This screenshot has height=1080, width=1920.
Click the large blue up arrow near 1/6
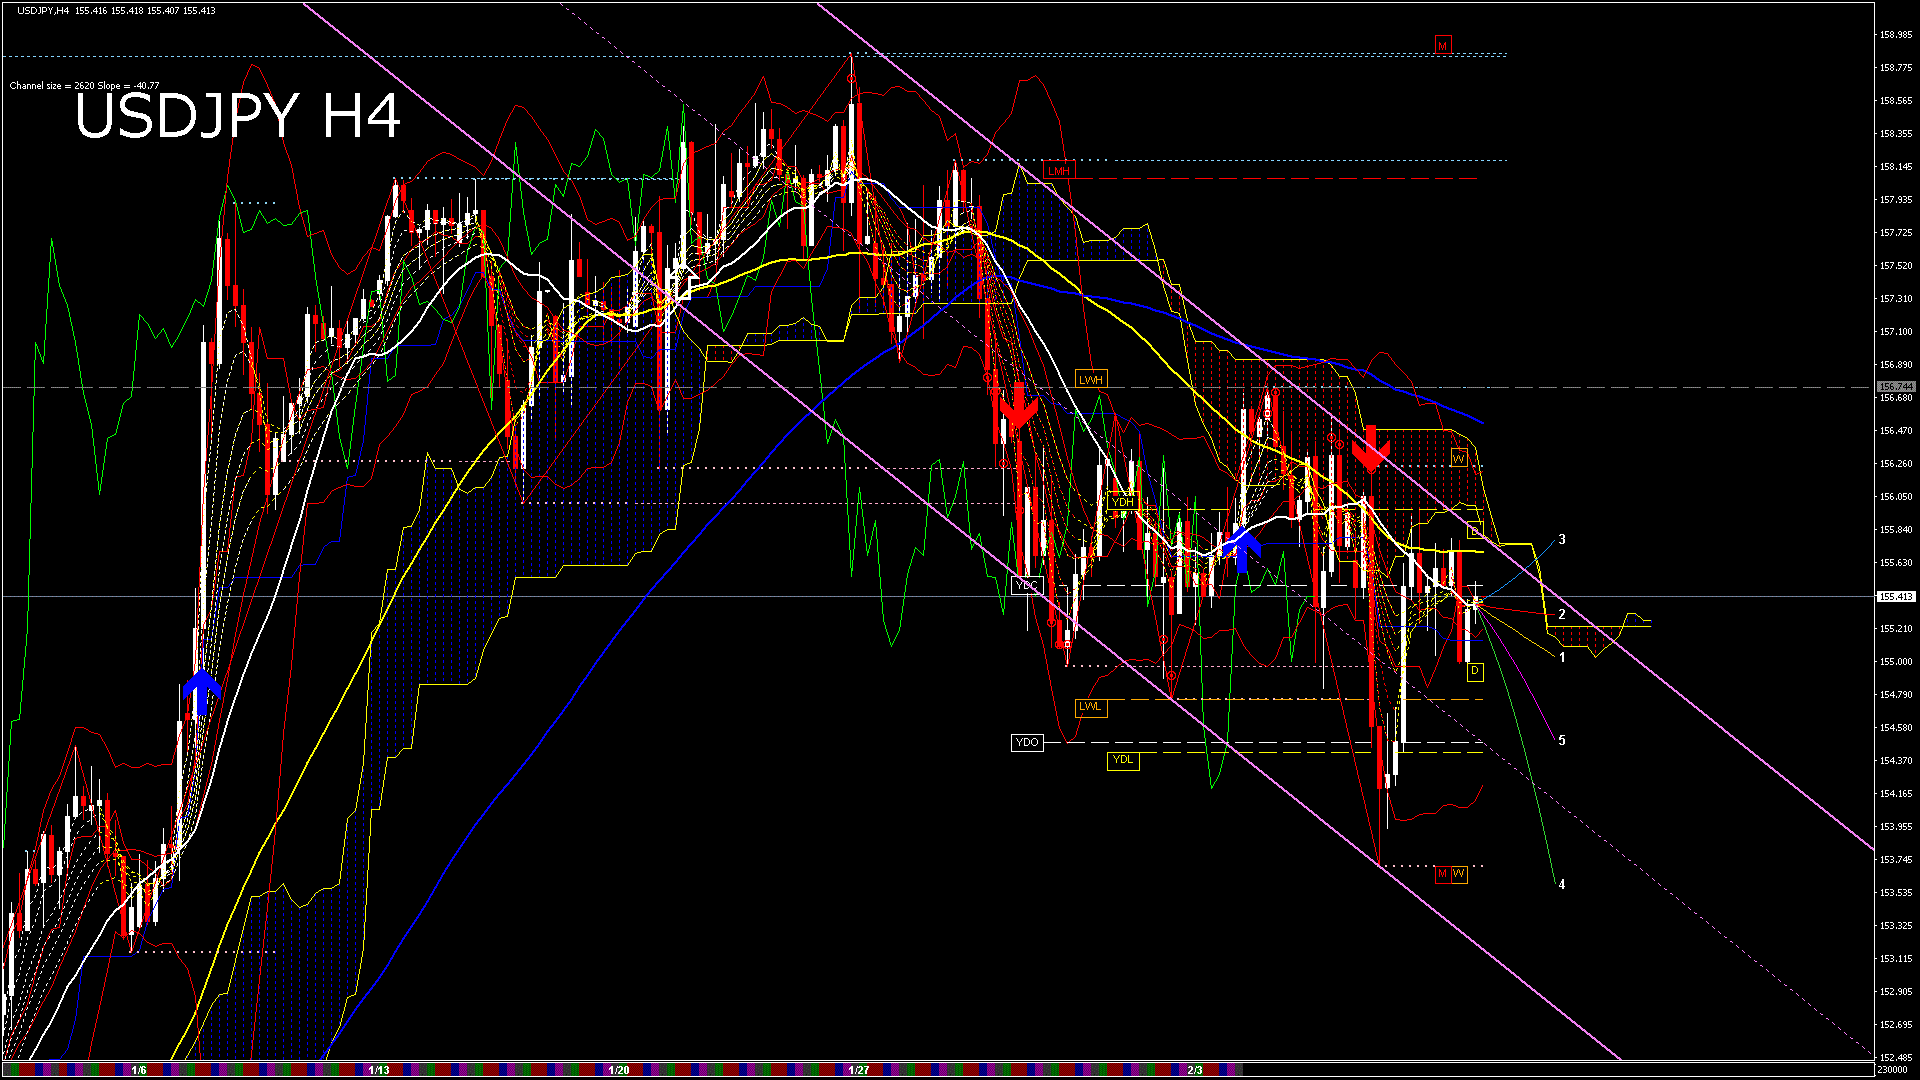[201, 692]
